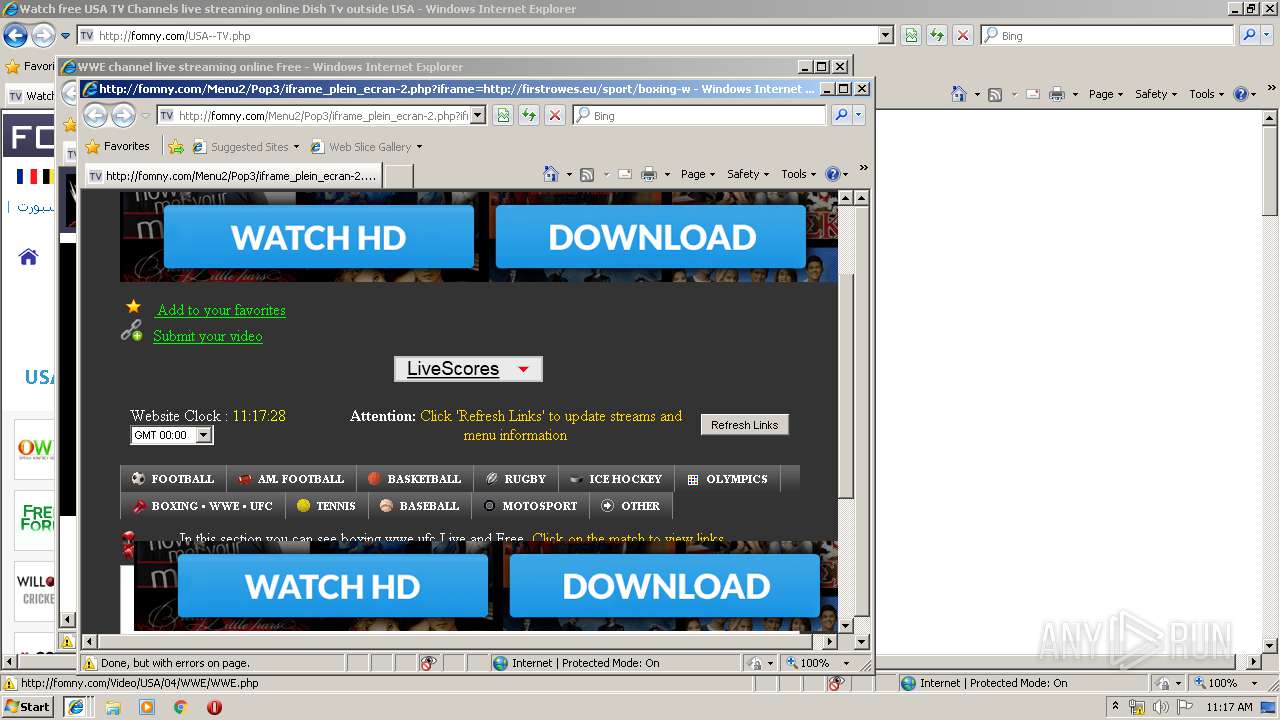Click the front popup tab titled fomny.com/Menu2/Pop3
1280x720 pixels.
point(234,176)
